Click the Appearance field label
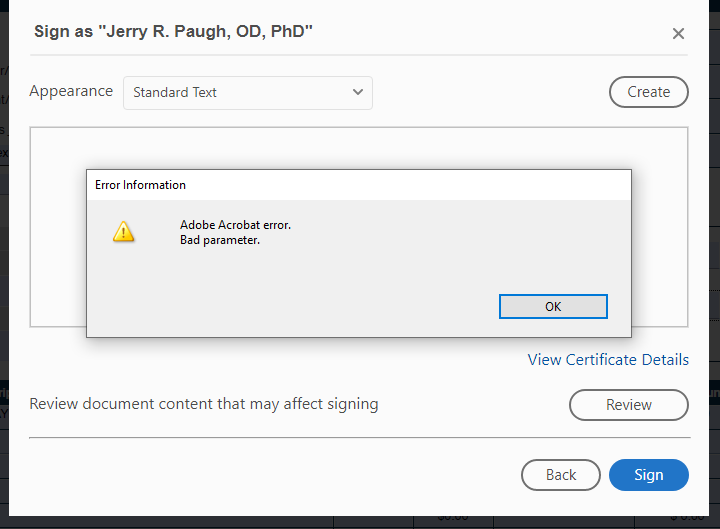Image resolution: width=720 pixels, height=529 pixels. tap(71, 91)
